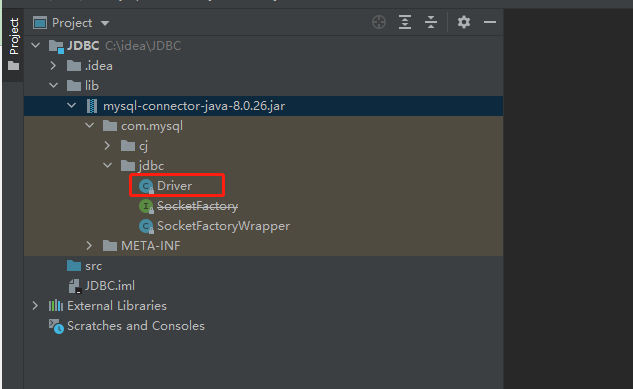Click the mysql-connector jar archive icon
Viewport: 633px width, 389px height.
[92, 106]
